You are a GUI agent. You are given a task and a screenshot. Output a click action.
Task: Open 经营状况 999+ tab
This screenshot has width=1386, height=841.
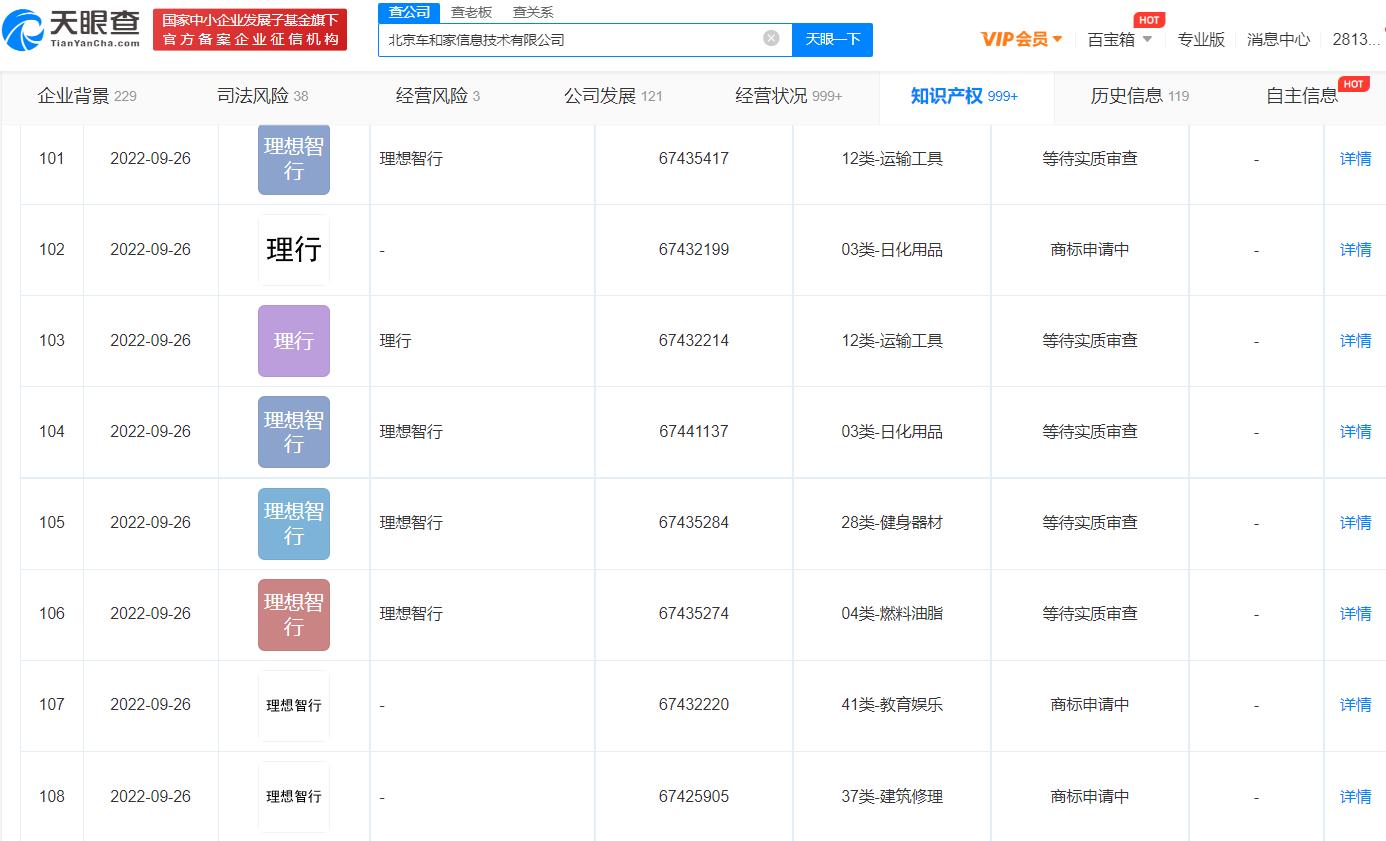[x=789, y=96]
